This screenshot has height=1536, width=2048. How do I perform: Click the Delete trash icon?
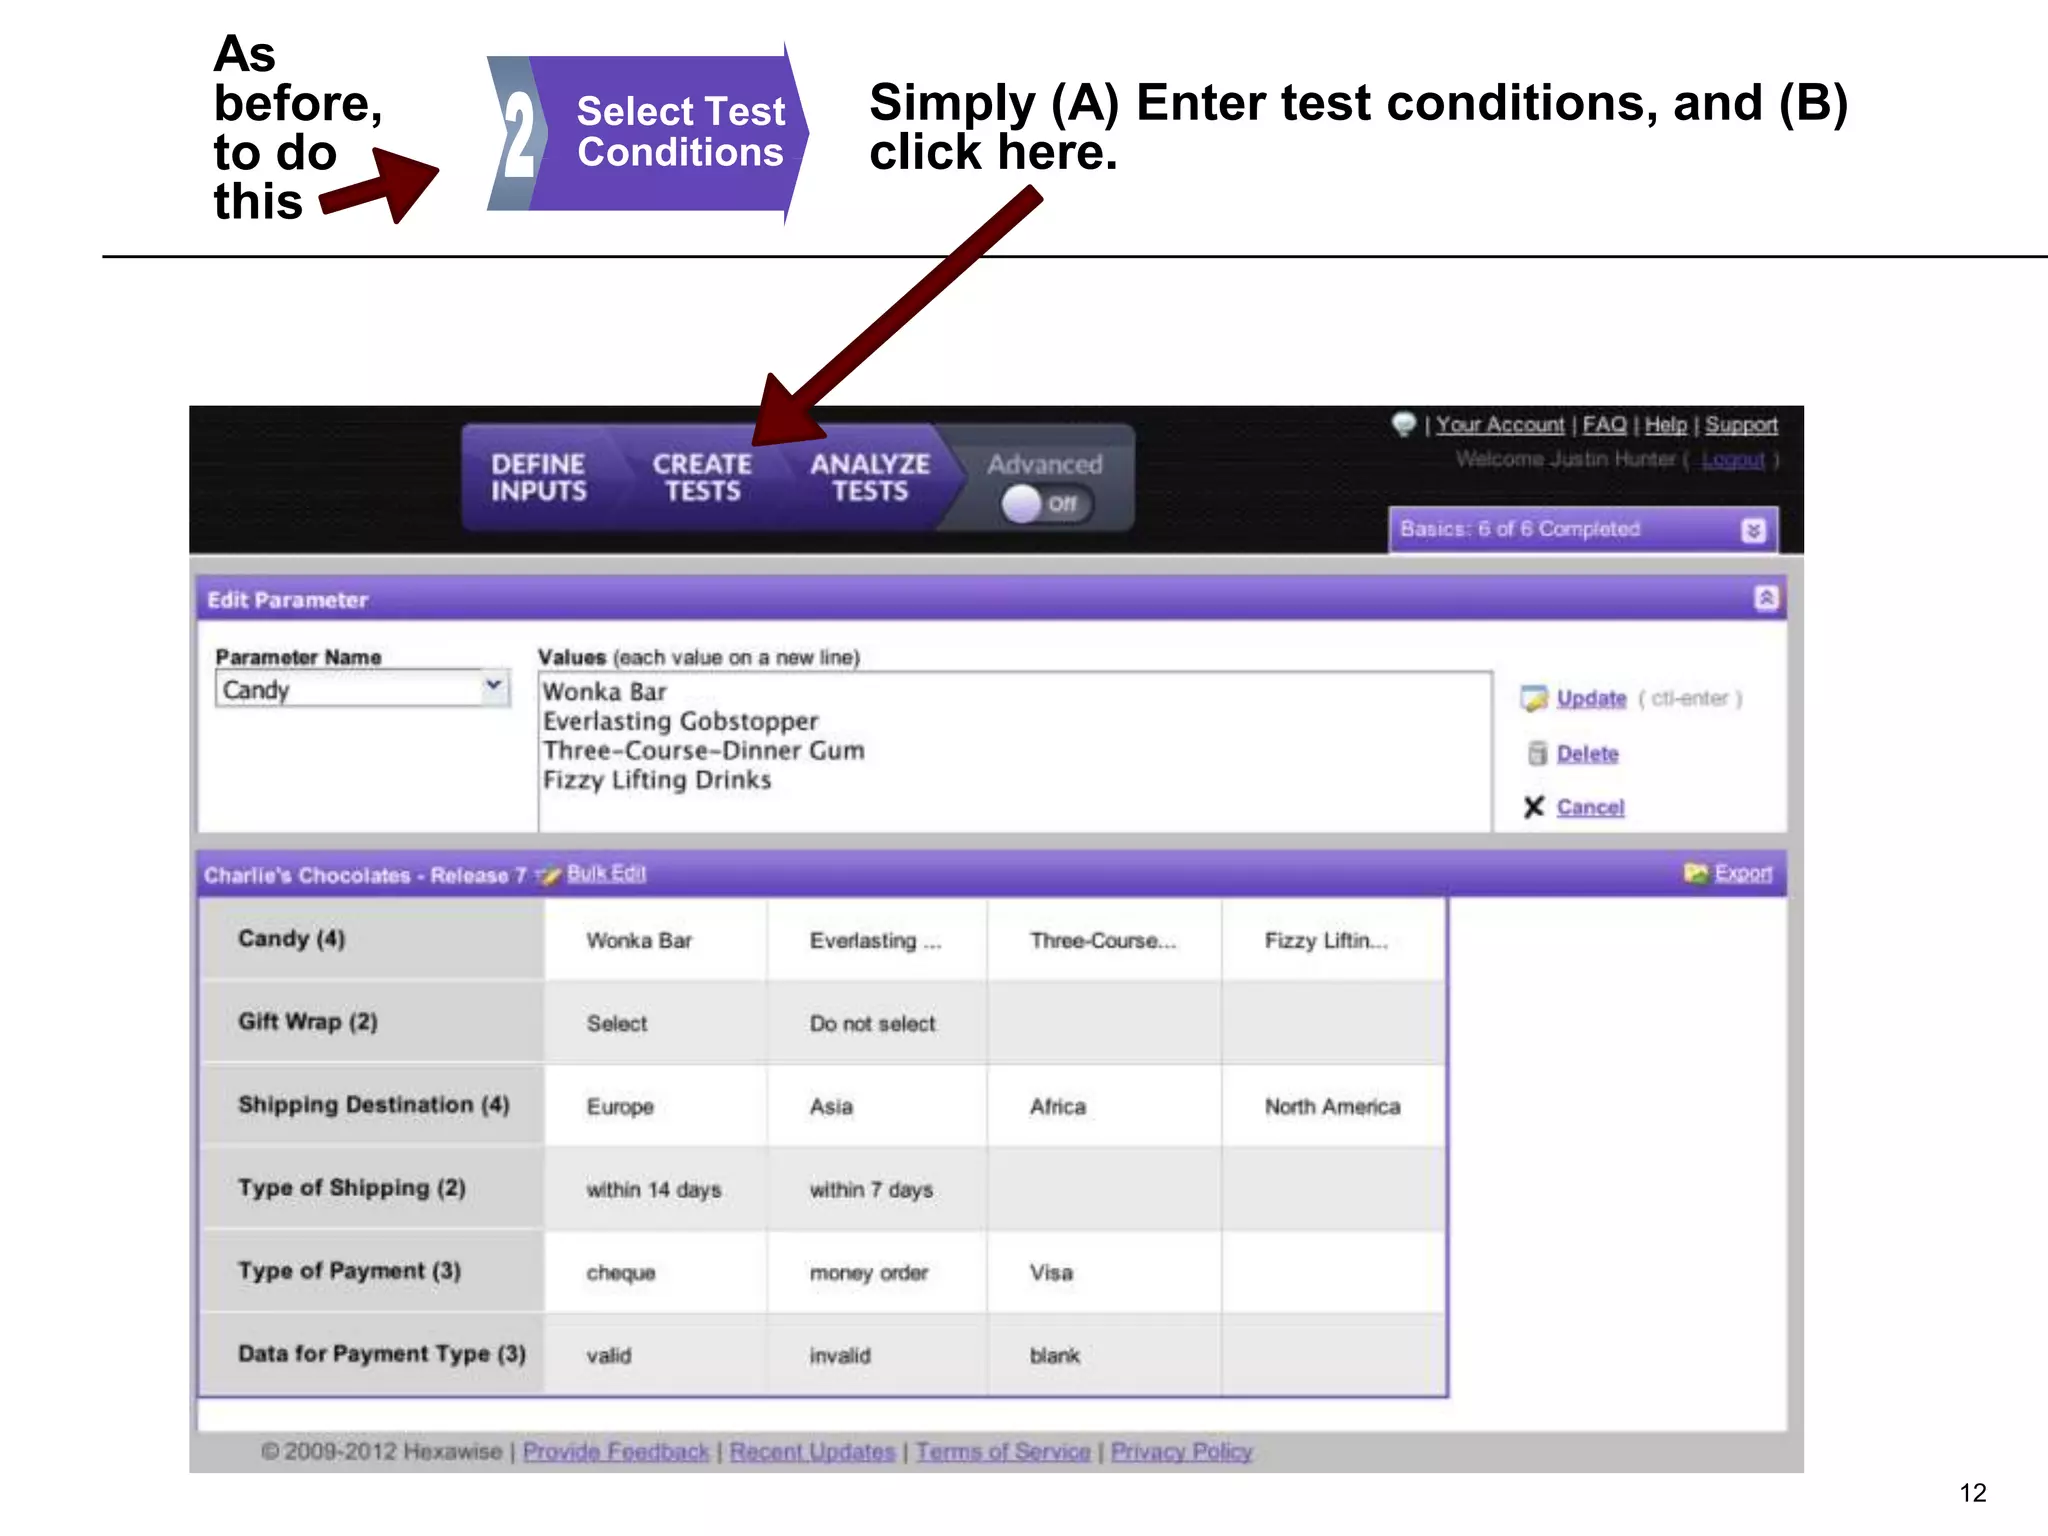coord(1537,753)
